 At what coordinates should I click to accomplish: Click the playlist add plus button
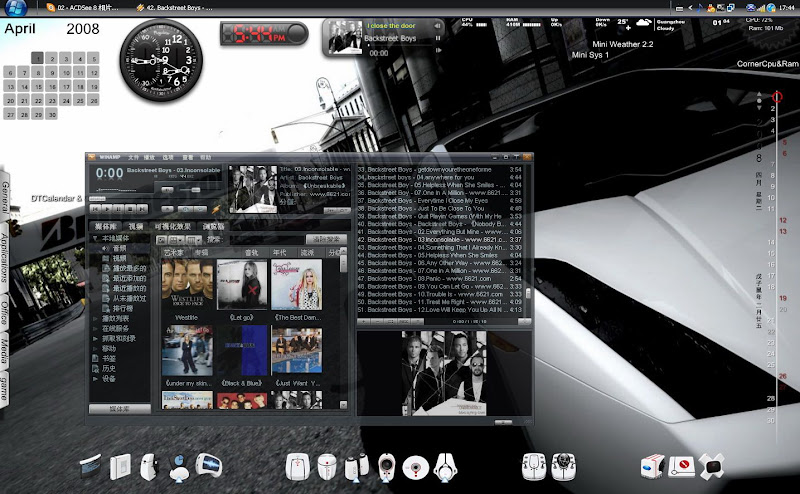[363, 322]
